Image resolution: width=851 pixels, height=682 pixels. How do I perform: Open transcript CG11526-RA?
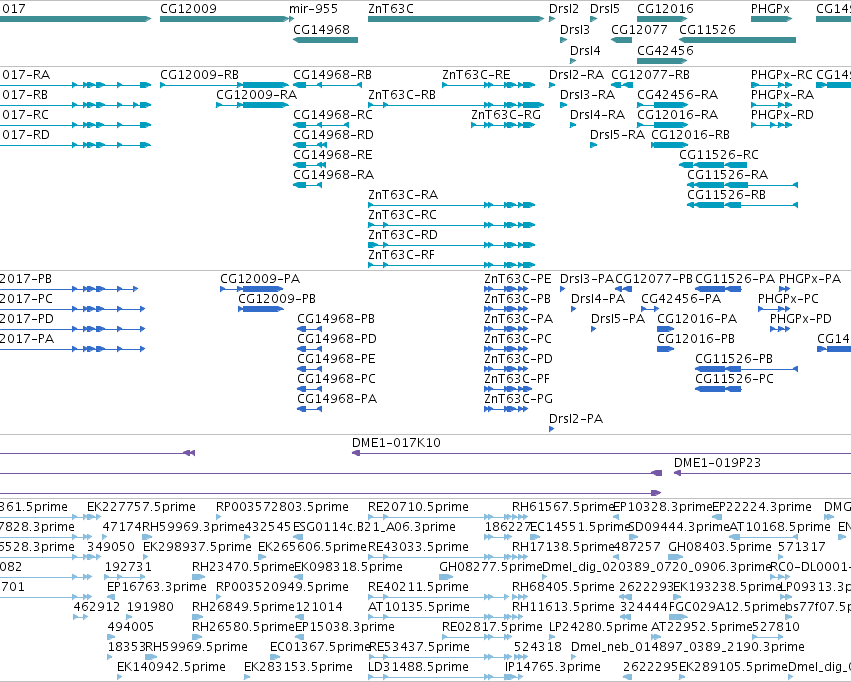coord(727,175)
